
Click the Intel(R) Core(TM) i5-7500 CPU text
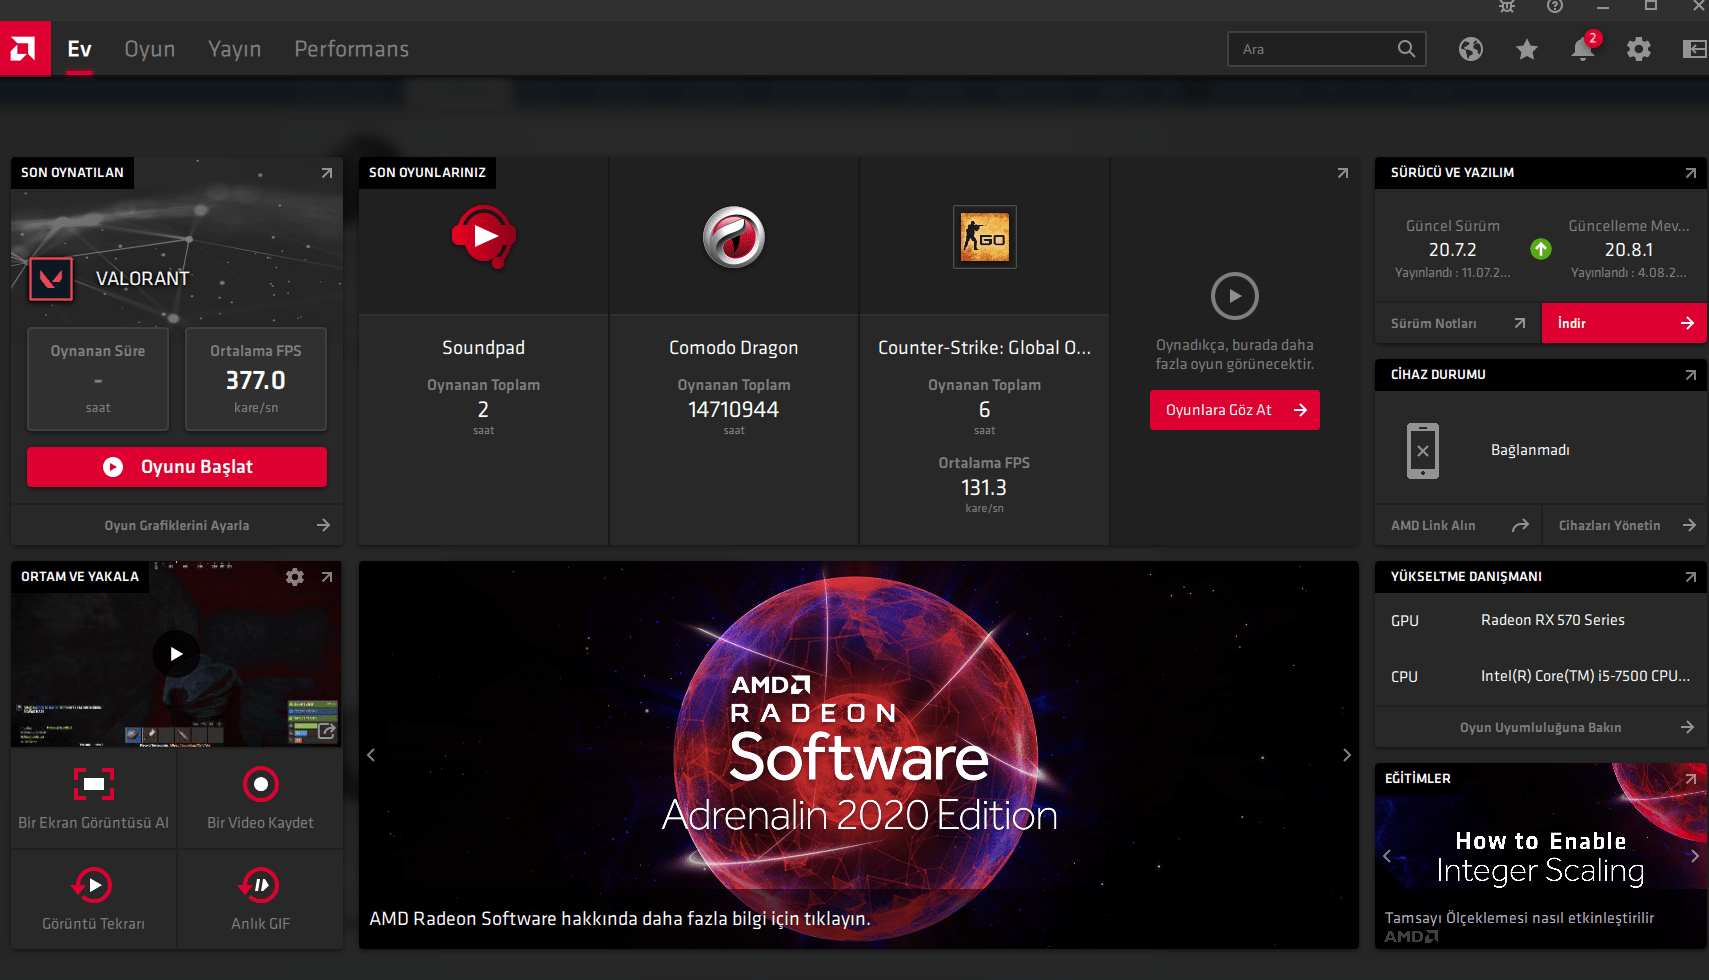point(1586,676)
